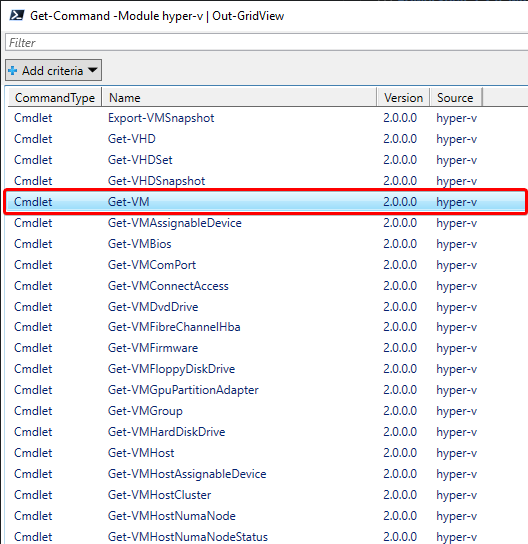Select the Get-VMHost row
The width and height of the screenshot is (528, 544).
(266, 453)
